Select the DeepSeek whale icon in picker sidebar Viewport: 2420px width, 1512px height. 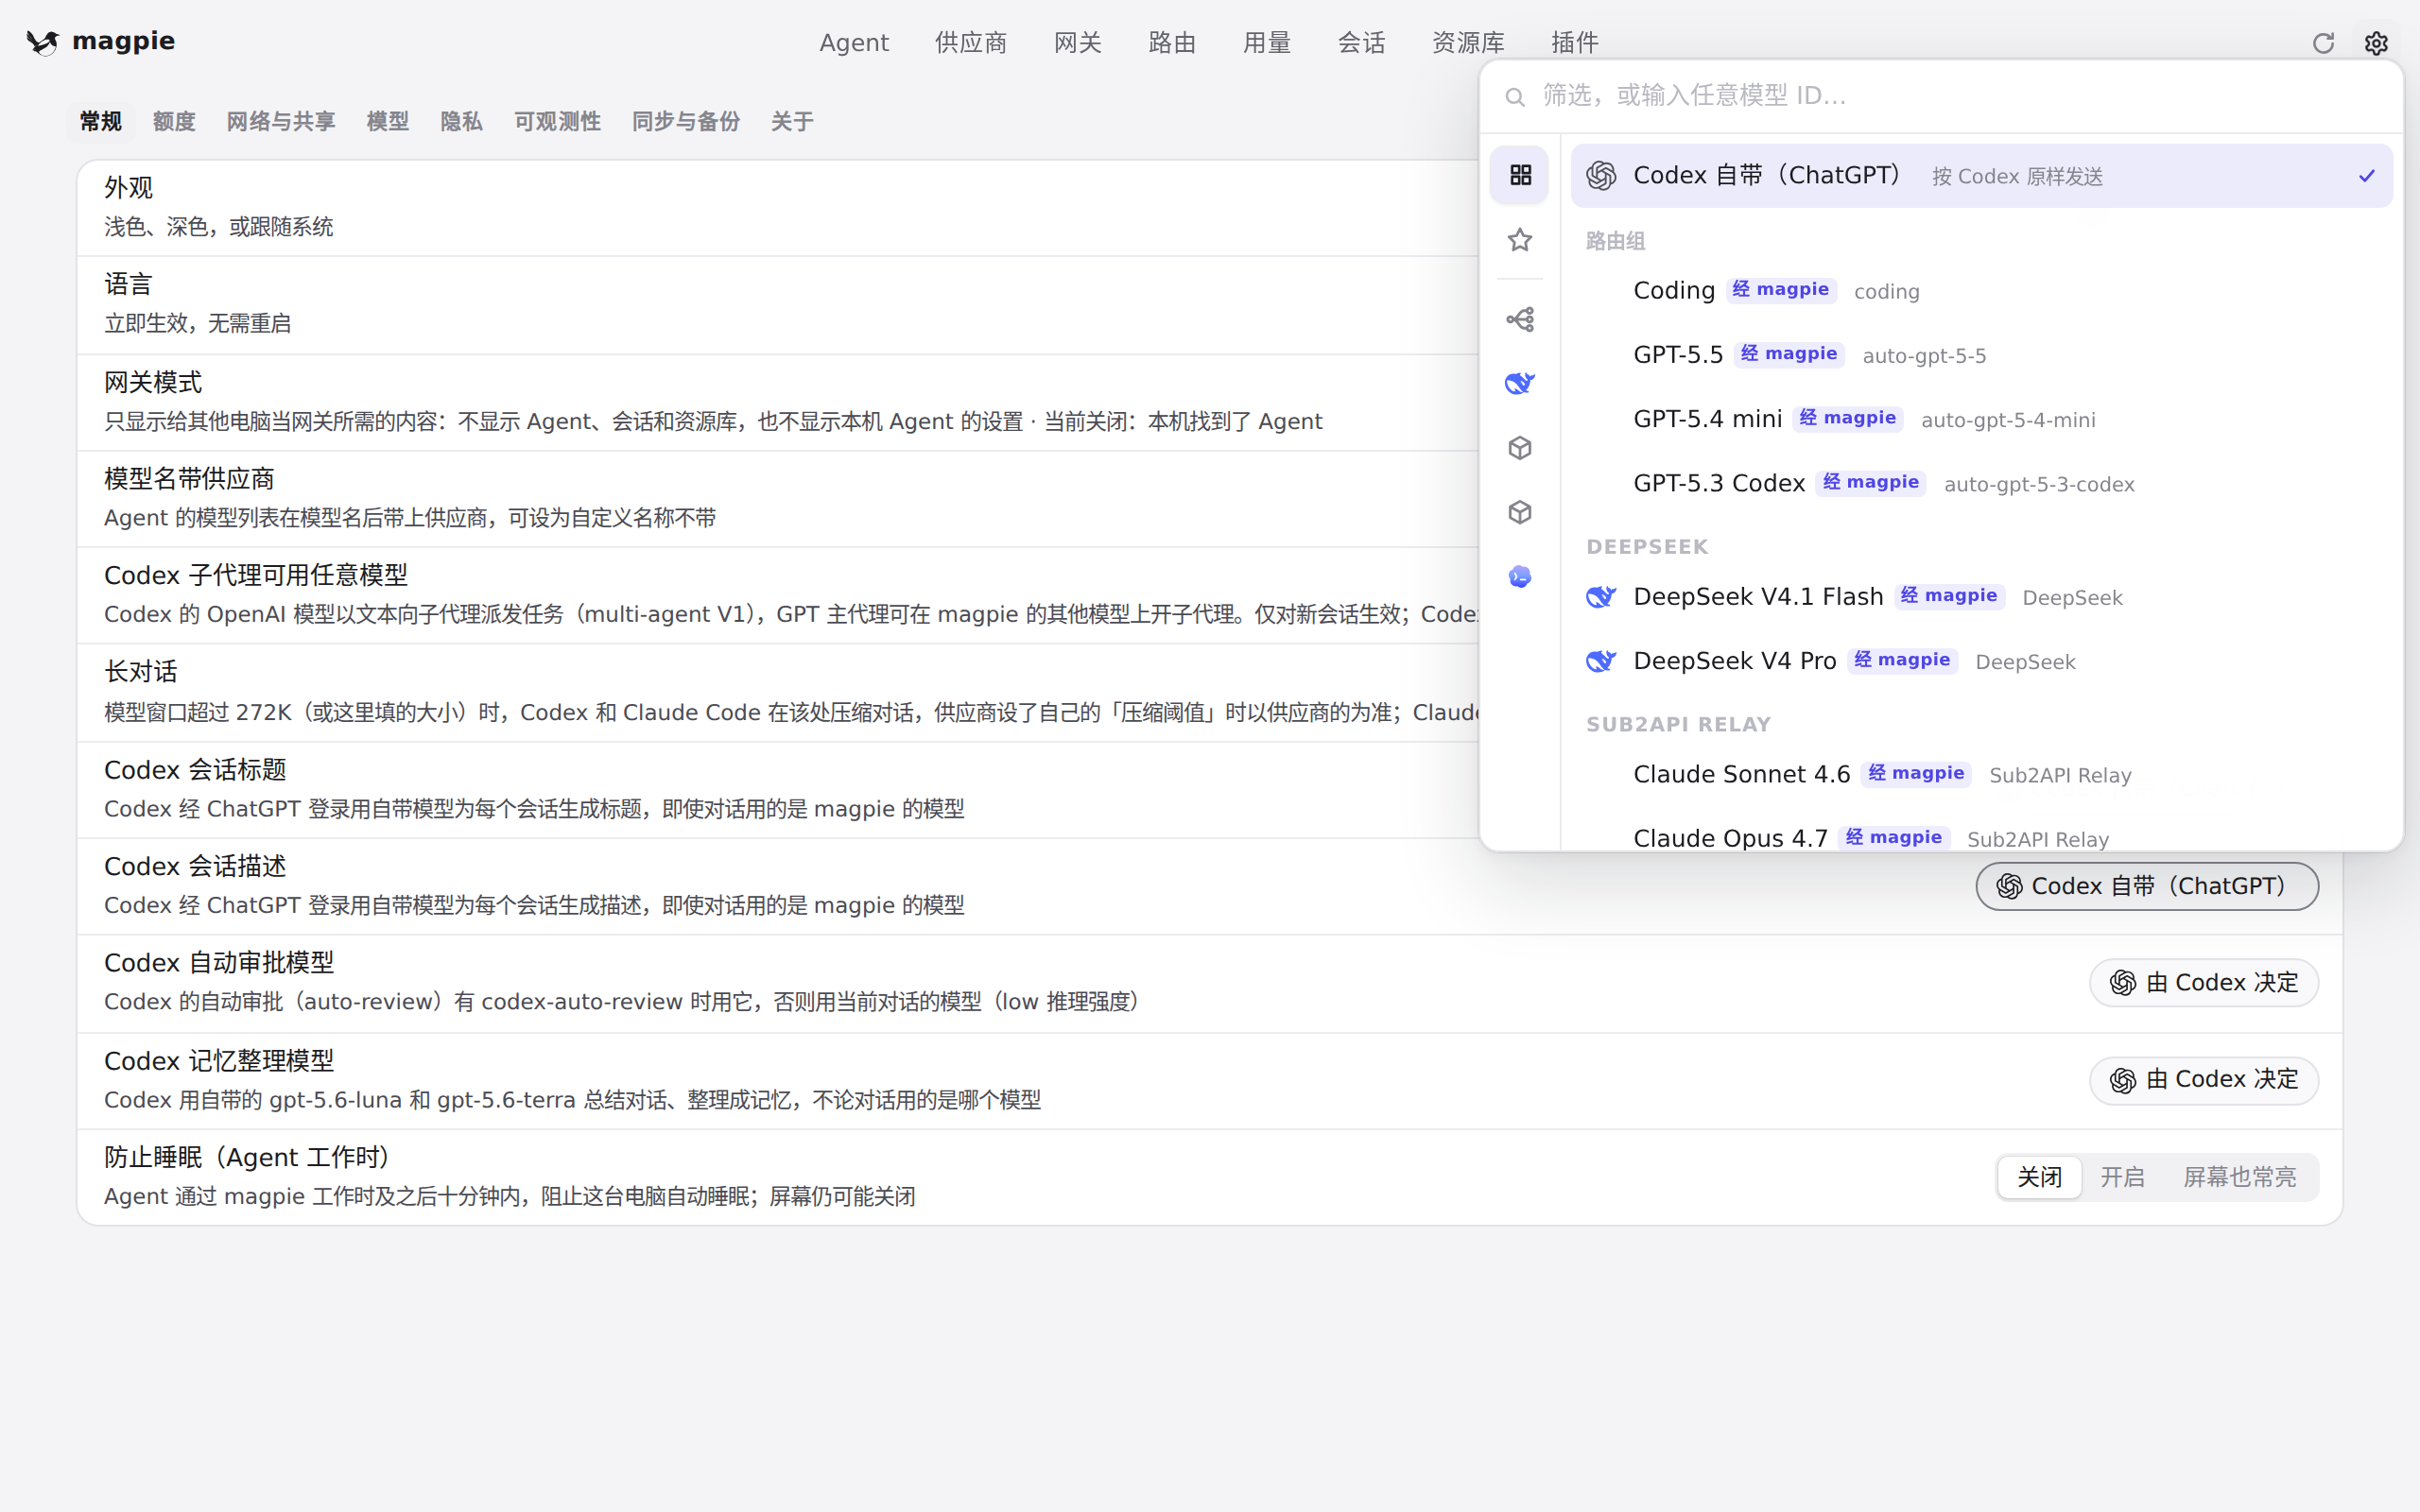(1520, 383)
